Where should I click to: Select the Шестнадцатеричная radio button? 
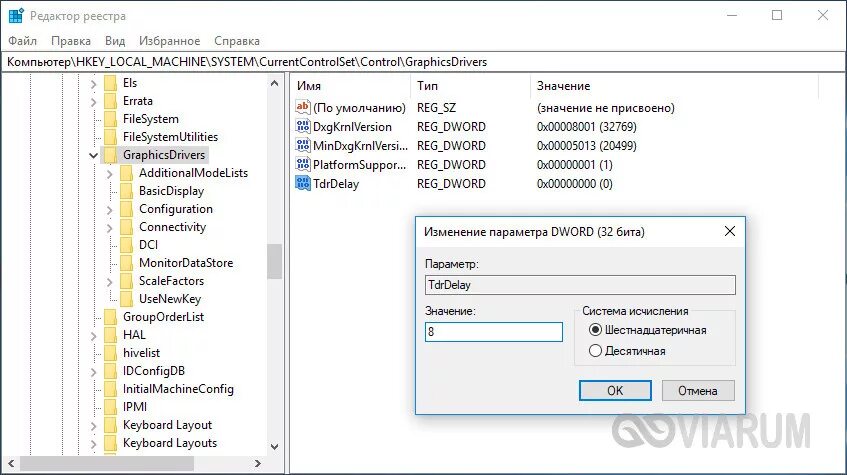point(595,330)
